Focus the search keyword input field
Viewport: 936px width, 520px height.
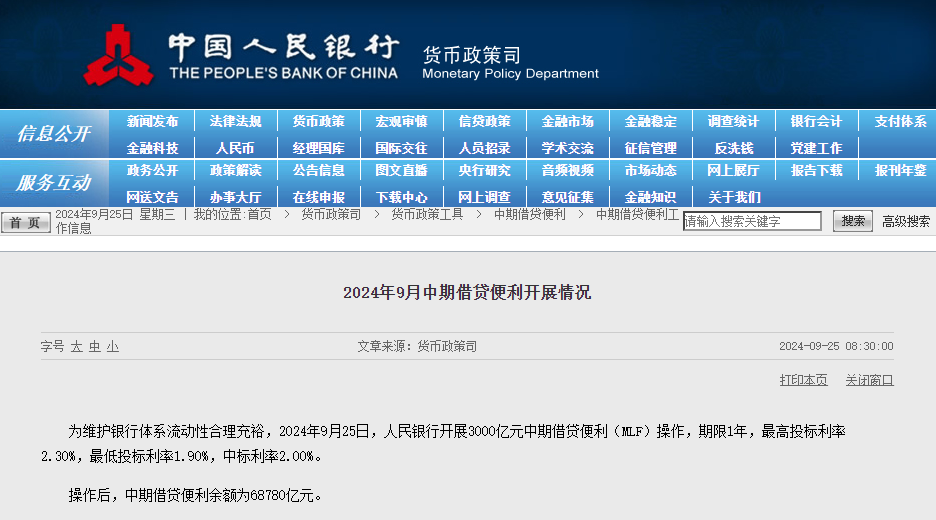pos(752,221)
